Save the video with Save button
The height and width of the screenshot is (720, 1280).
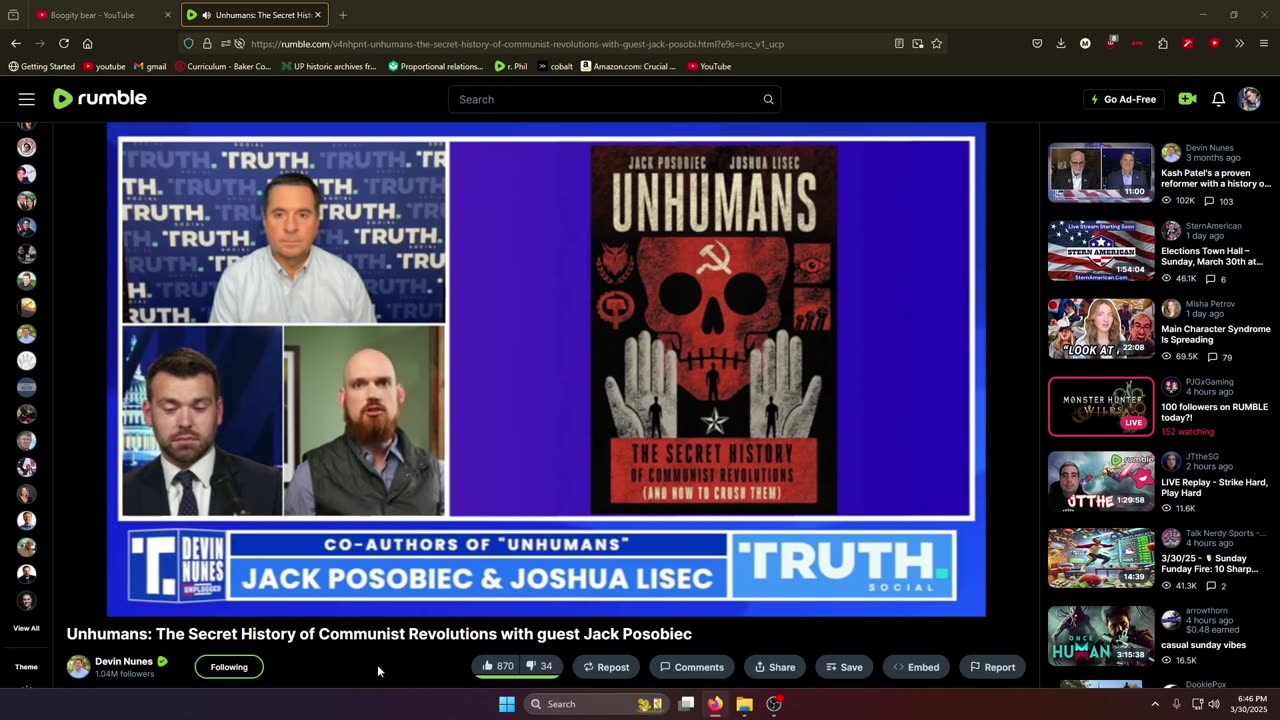pos(844,667)
